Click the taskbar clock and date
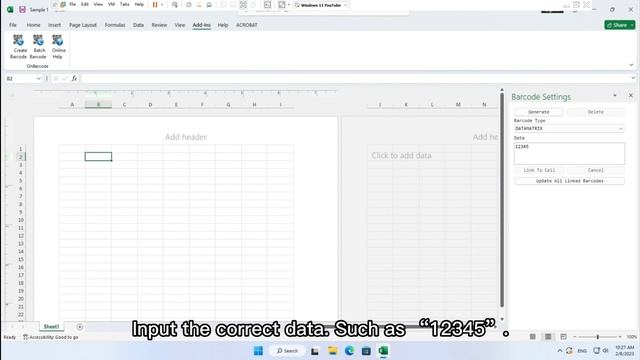Viewport: 640px width, 360px height. point(624,351)
